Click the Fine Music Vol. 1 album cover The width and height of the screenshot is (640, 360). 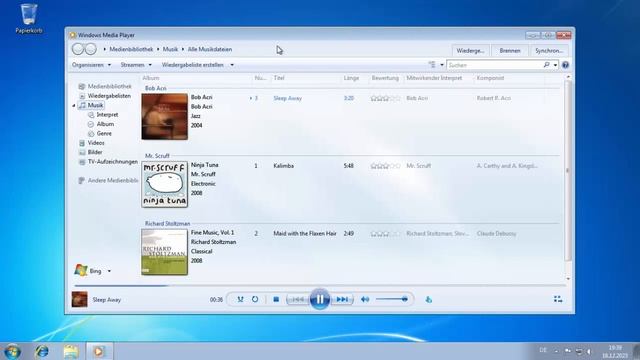coord(164,252)
